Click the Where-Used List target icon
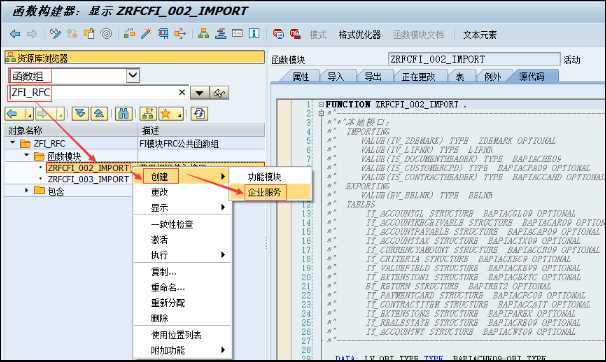The height and width of the screenshot is (362, 606). [x=106, y=34]
